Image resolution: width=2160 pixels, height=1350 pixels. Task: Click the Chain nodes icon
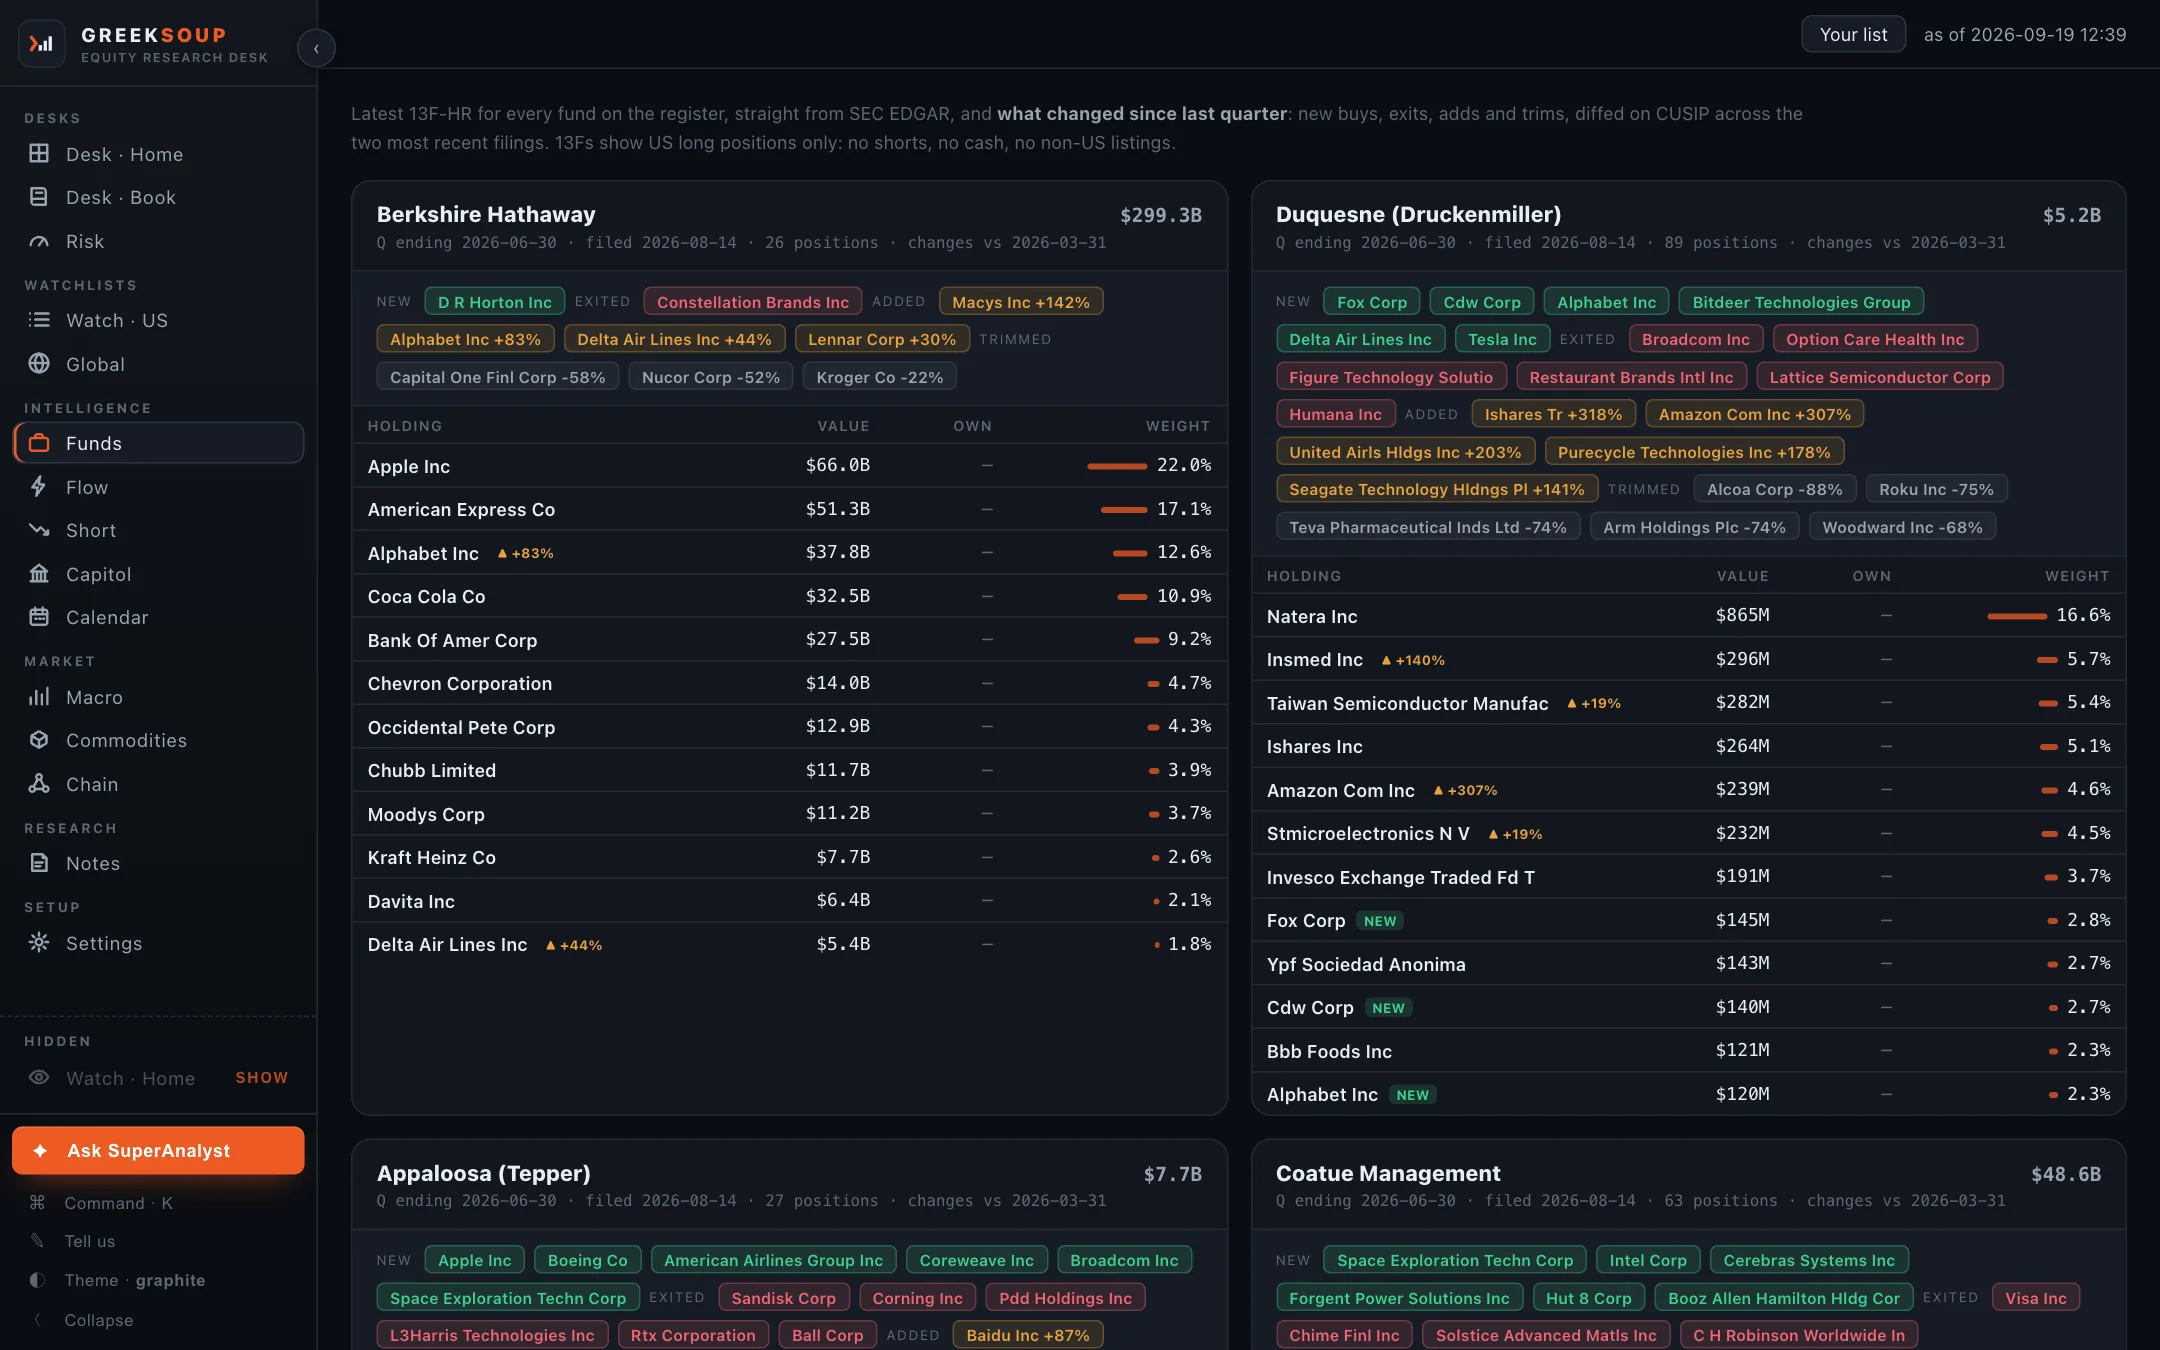coord(39,784)
